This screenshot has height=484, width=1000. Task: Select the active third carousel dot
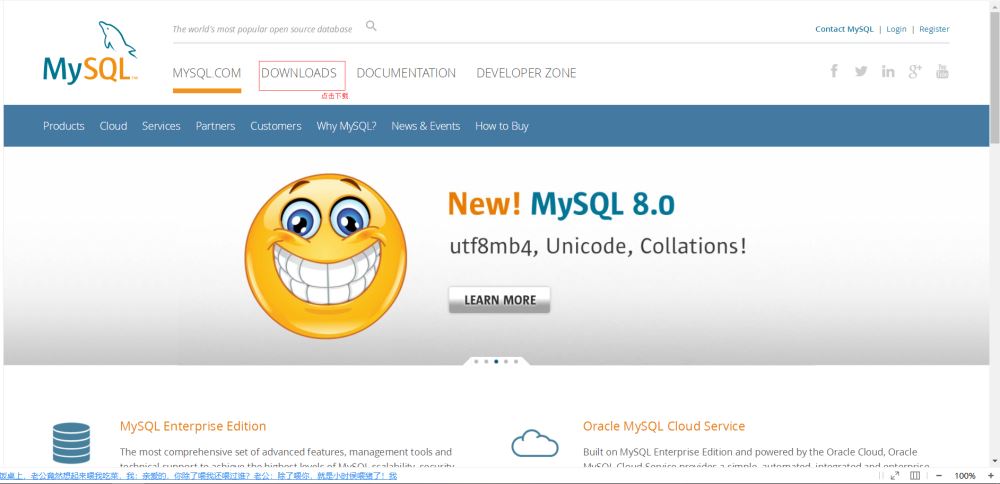pos(496,362)
